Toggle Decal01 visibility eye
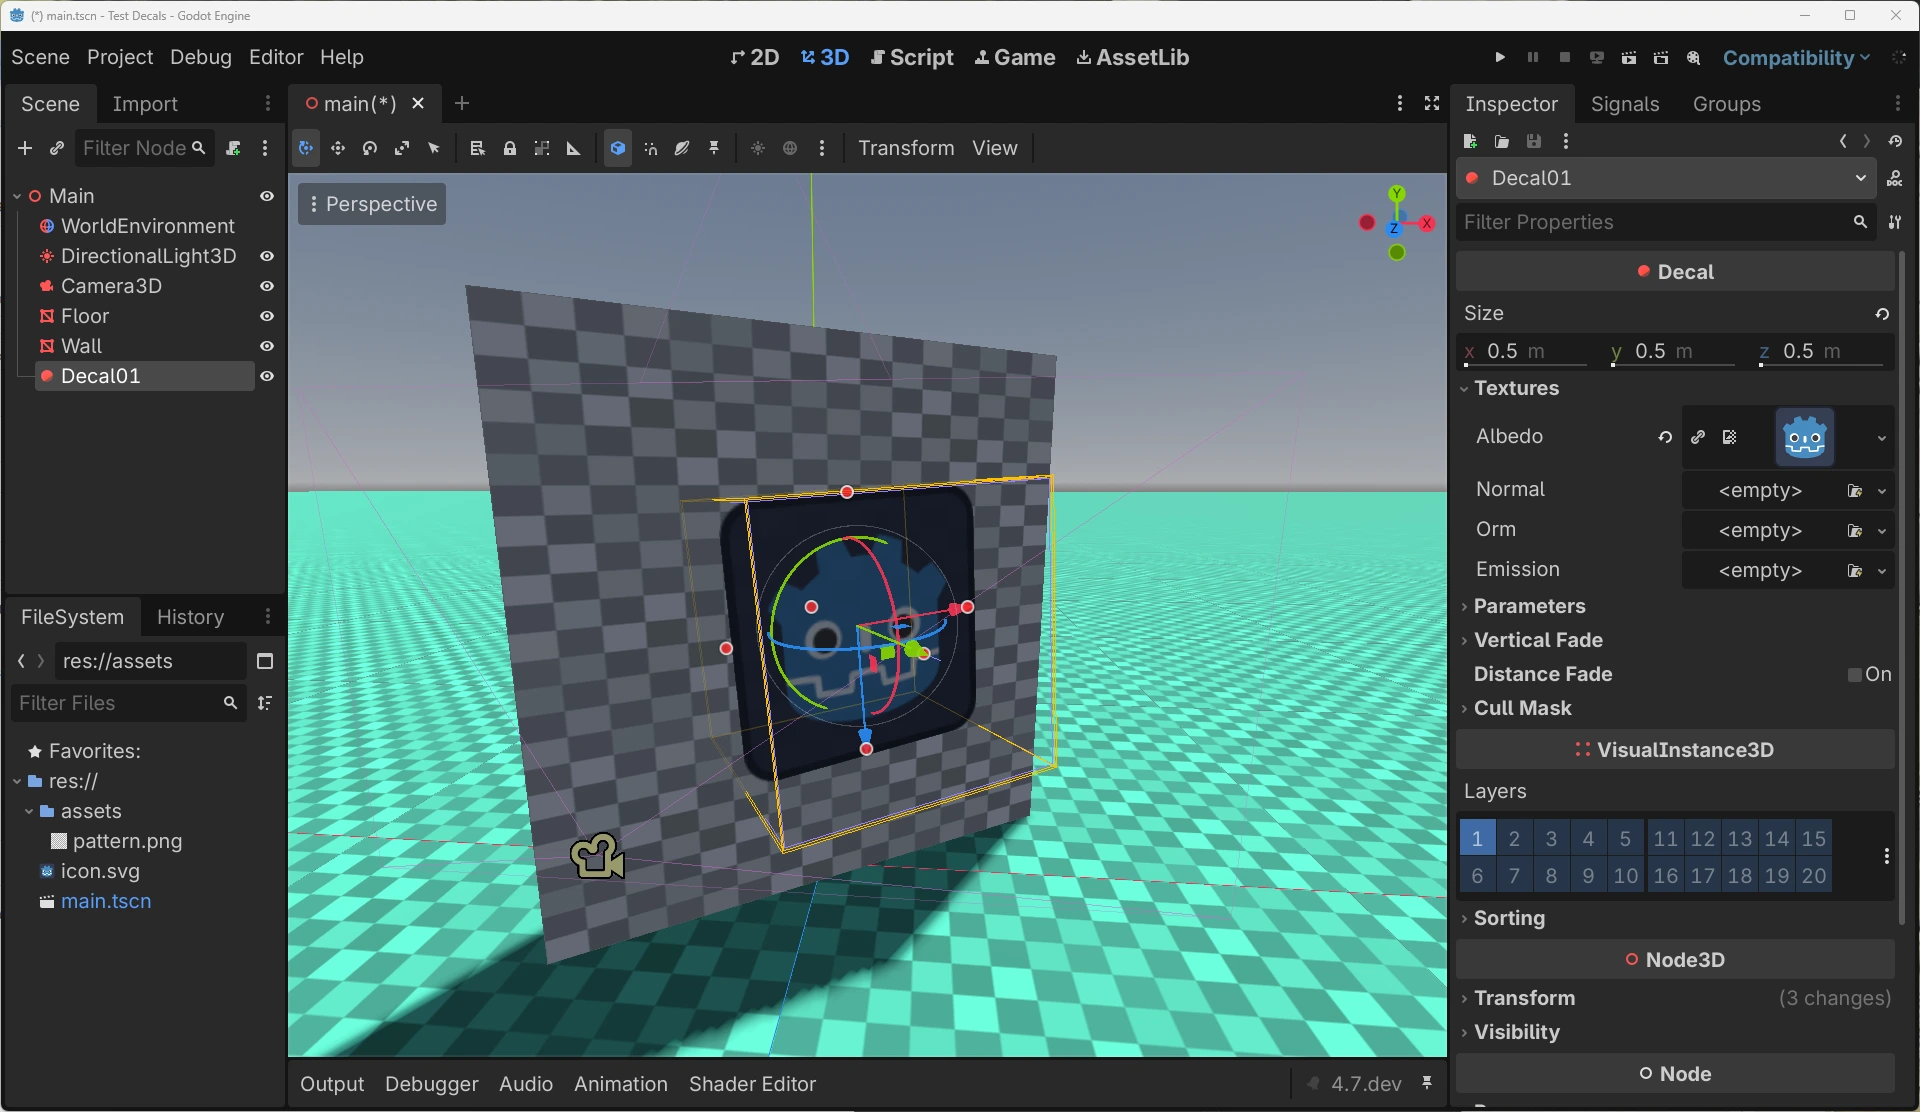The width and height of the screenshot is (1920, 1112). coord(267,376)
